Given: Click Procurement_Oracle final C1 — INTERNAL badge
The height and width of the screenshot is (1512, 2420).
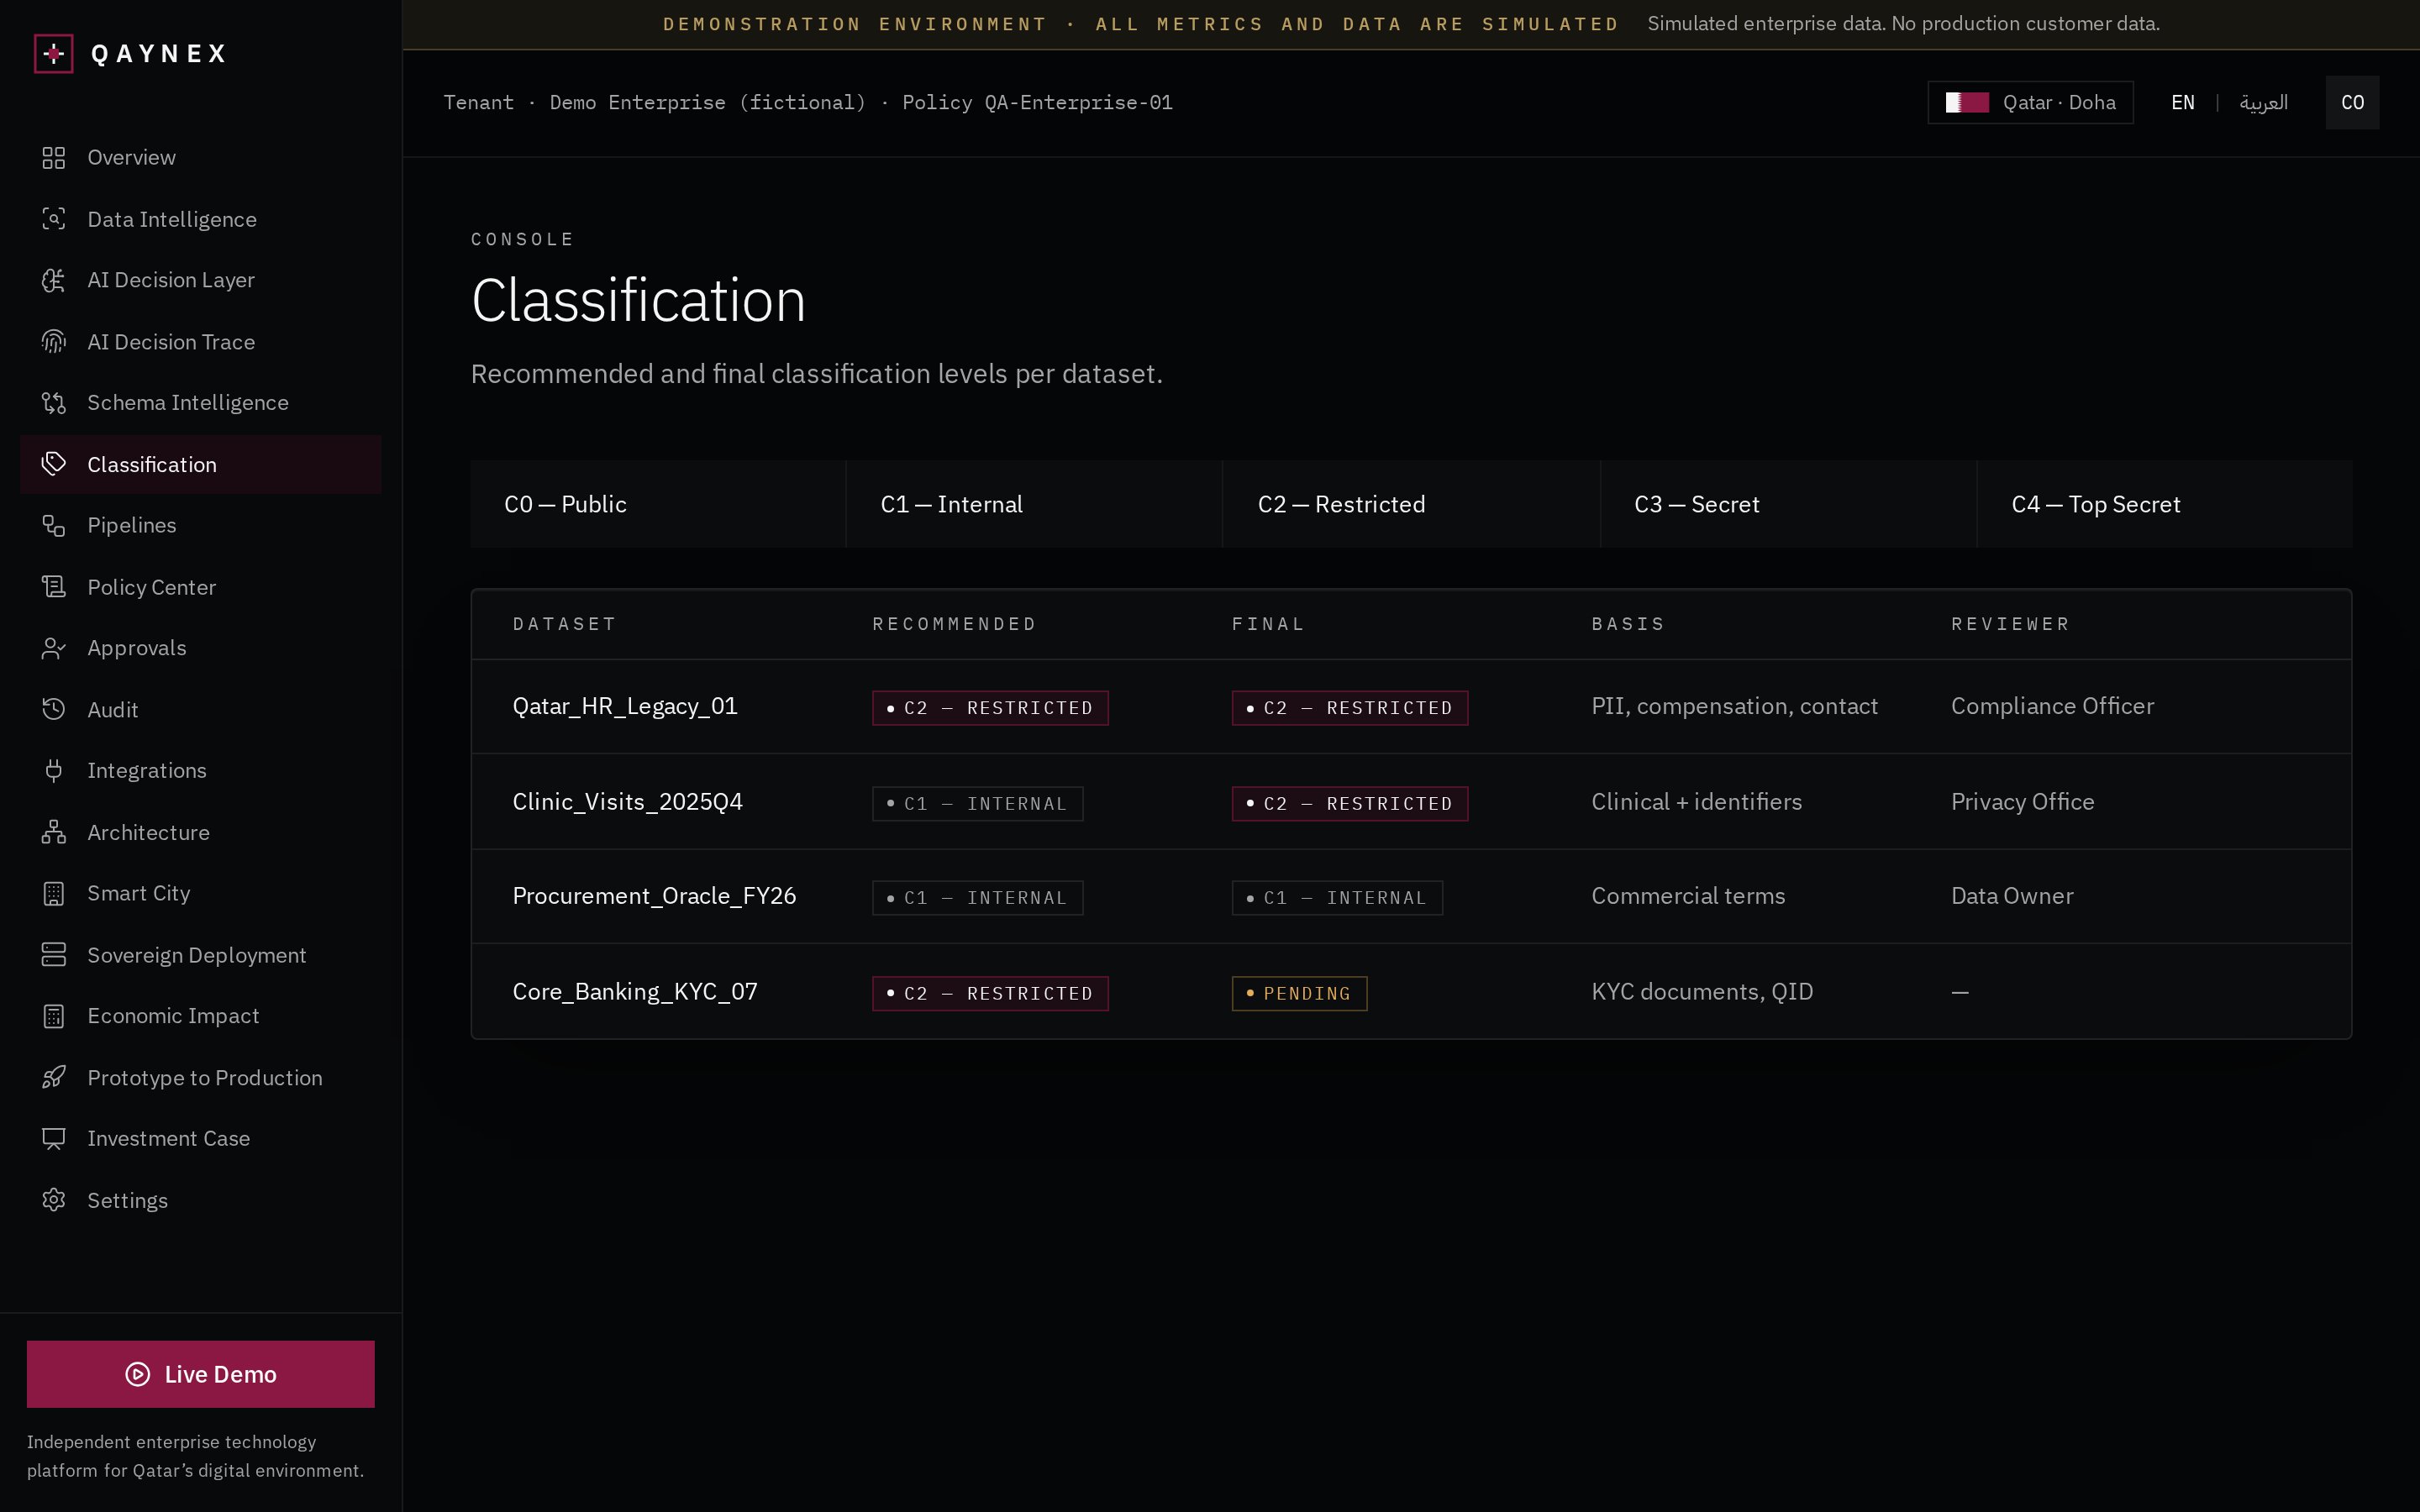Looking at the screenshot, I should pyautogui.click(x=1337, y=898).
